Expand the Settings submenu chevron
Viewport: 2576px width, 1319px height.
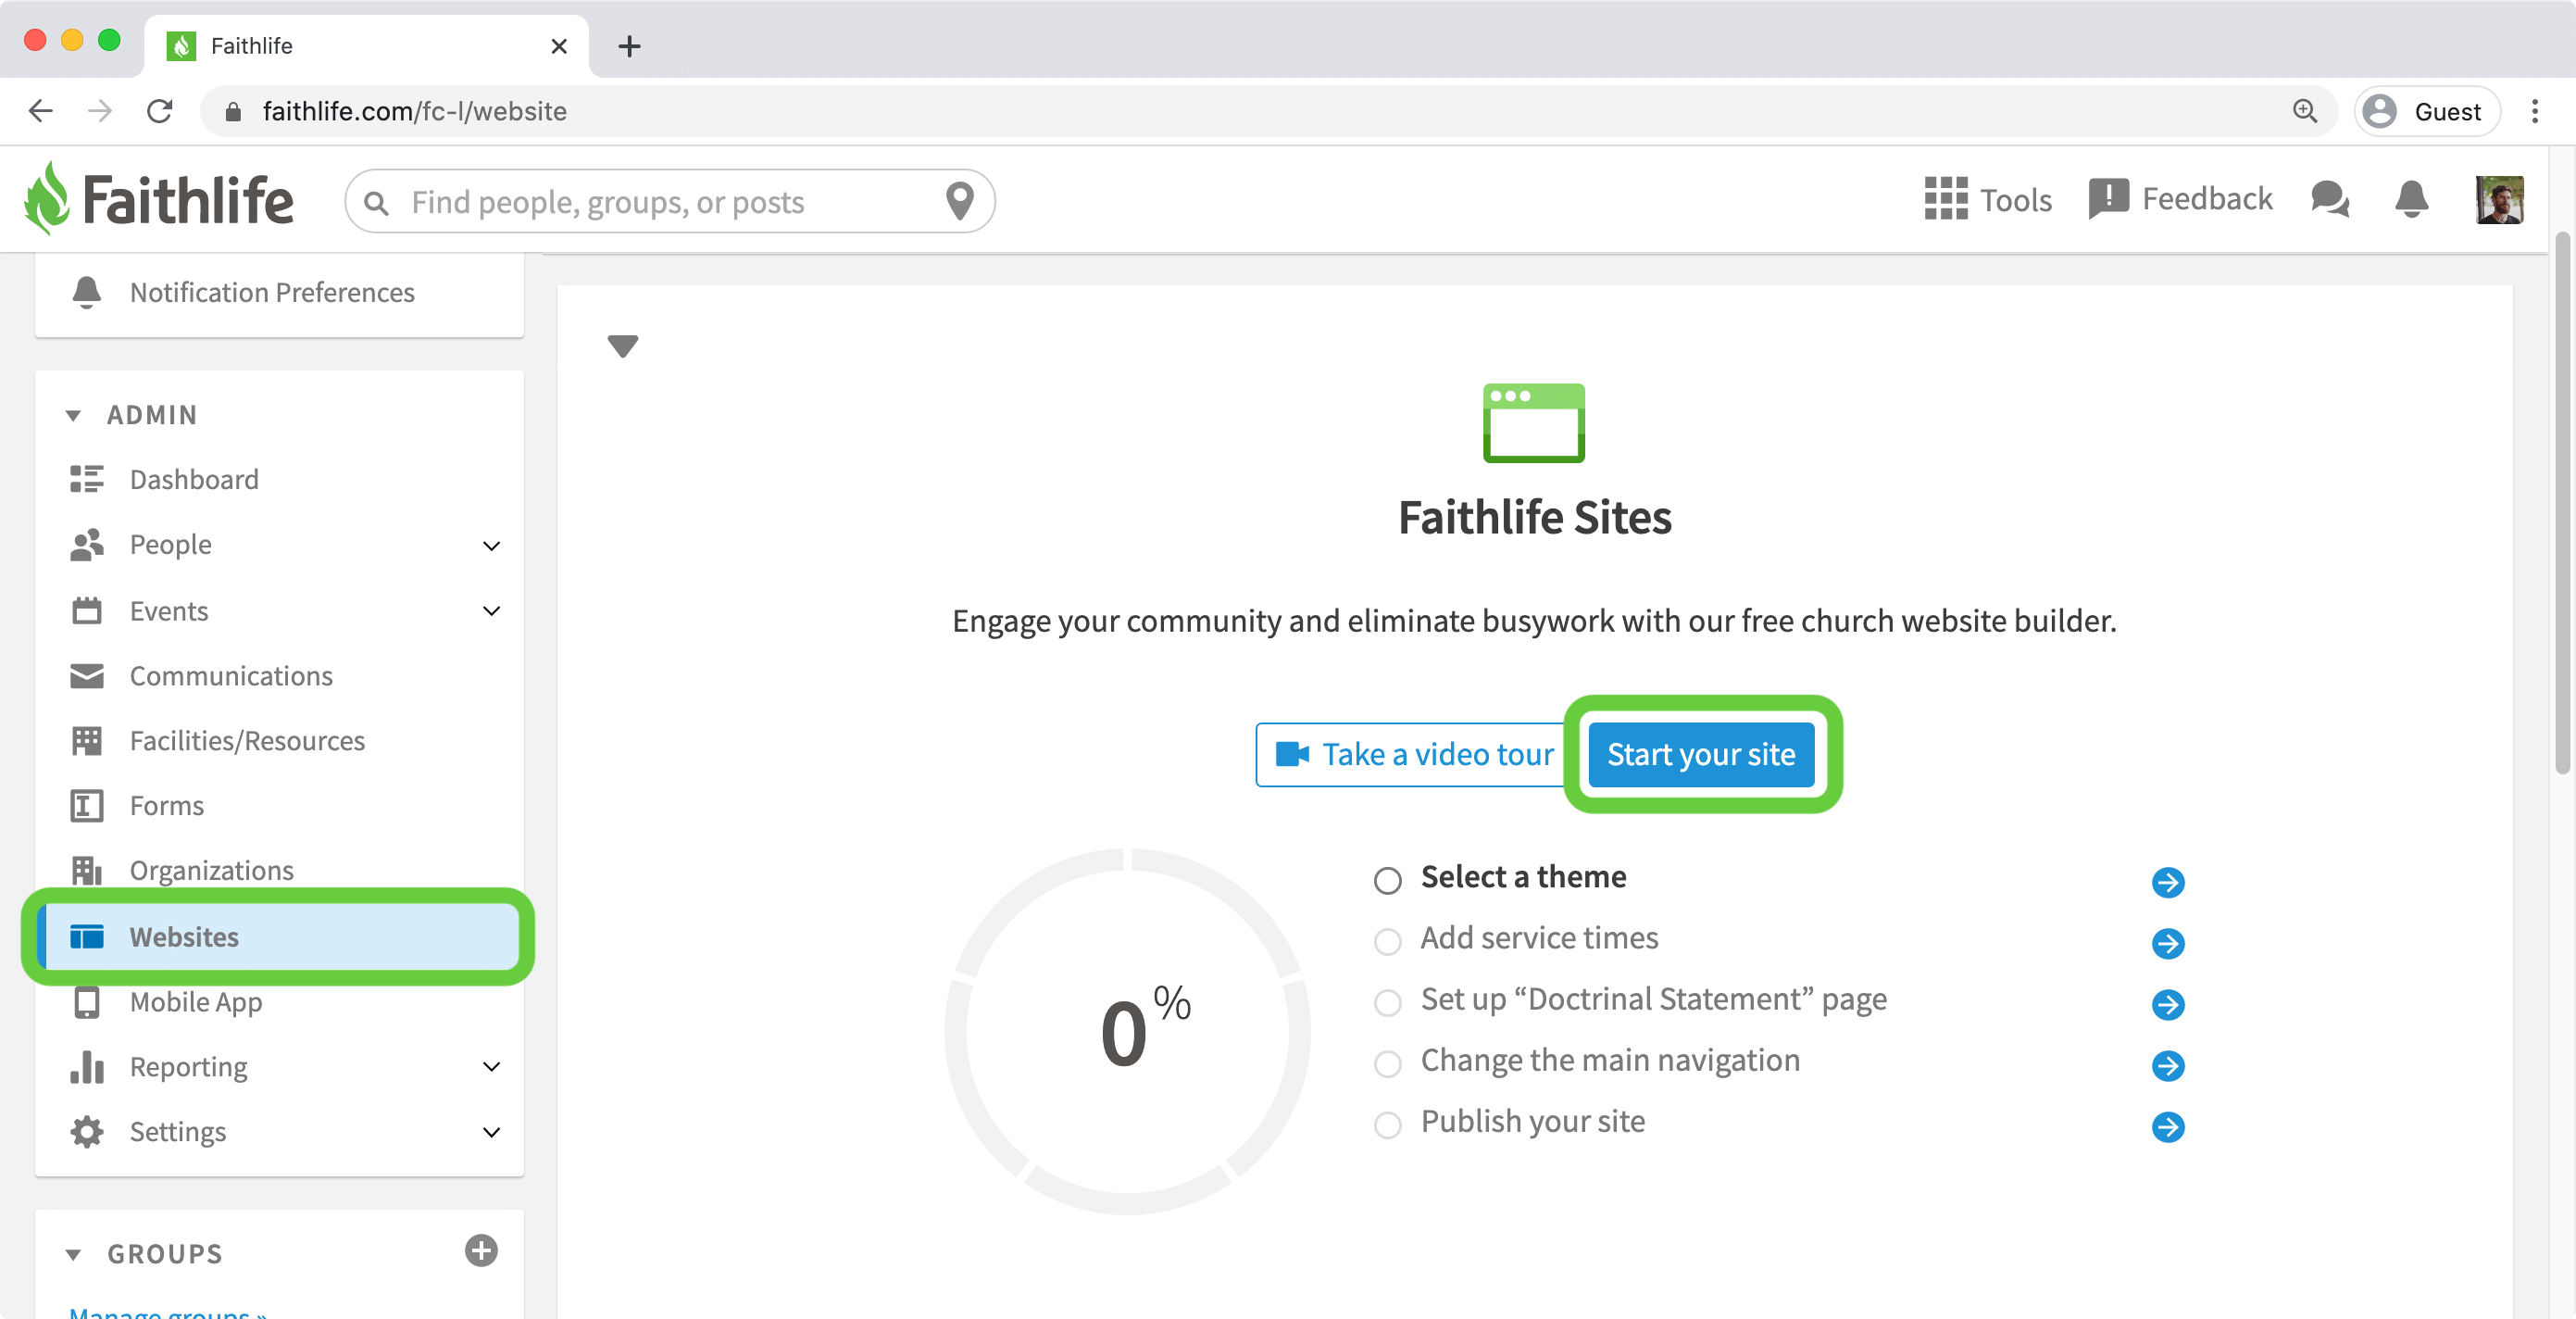coord(491,1132)
